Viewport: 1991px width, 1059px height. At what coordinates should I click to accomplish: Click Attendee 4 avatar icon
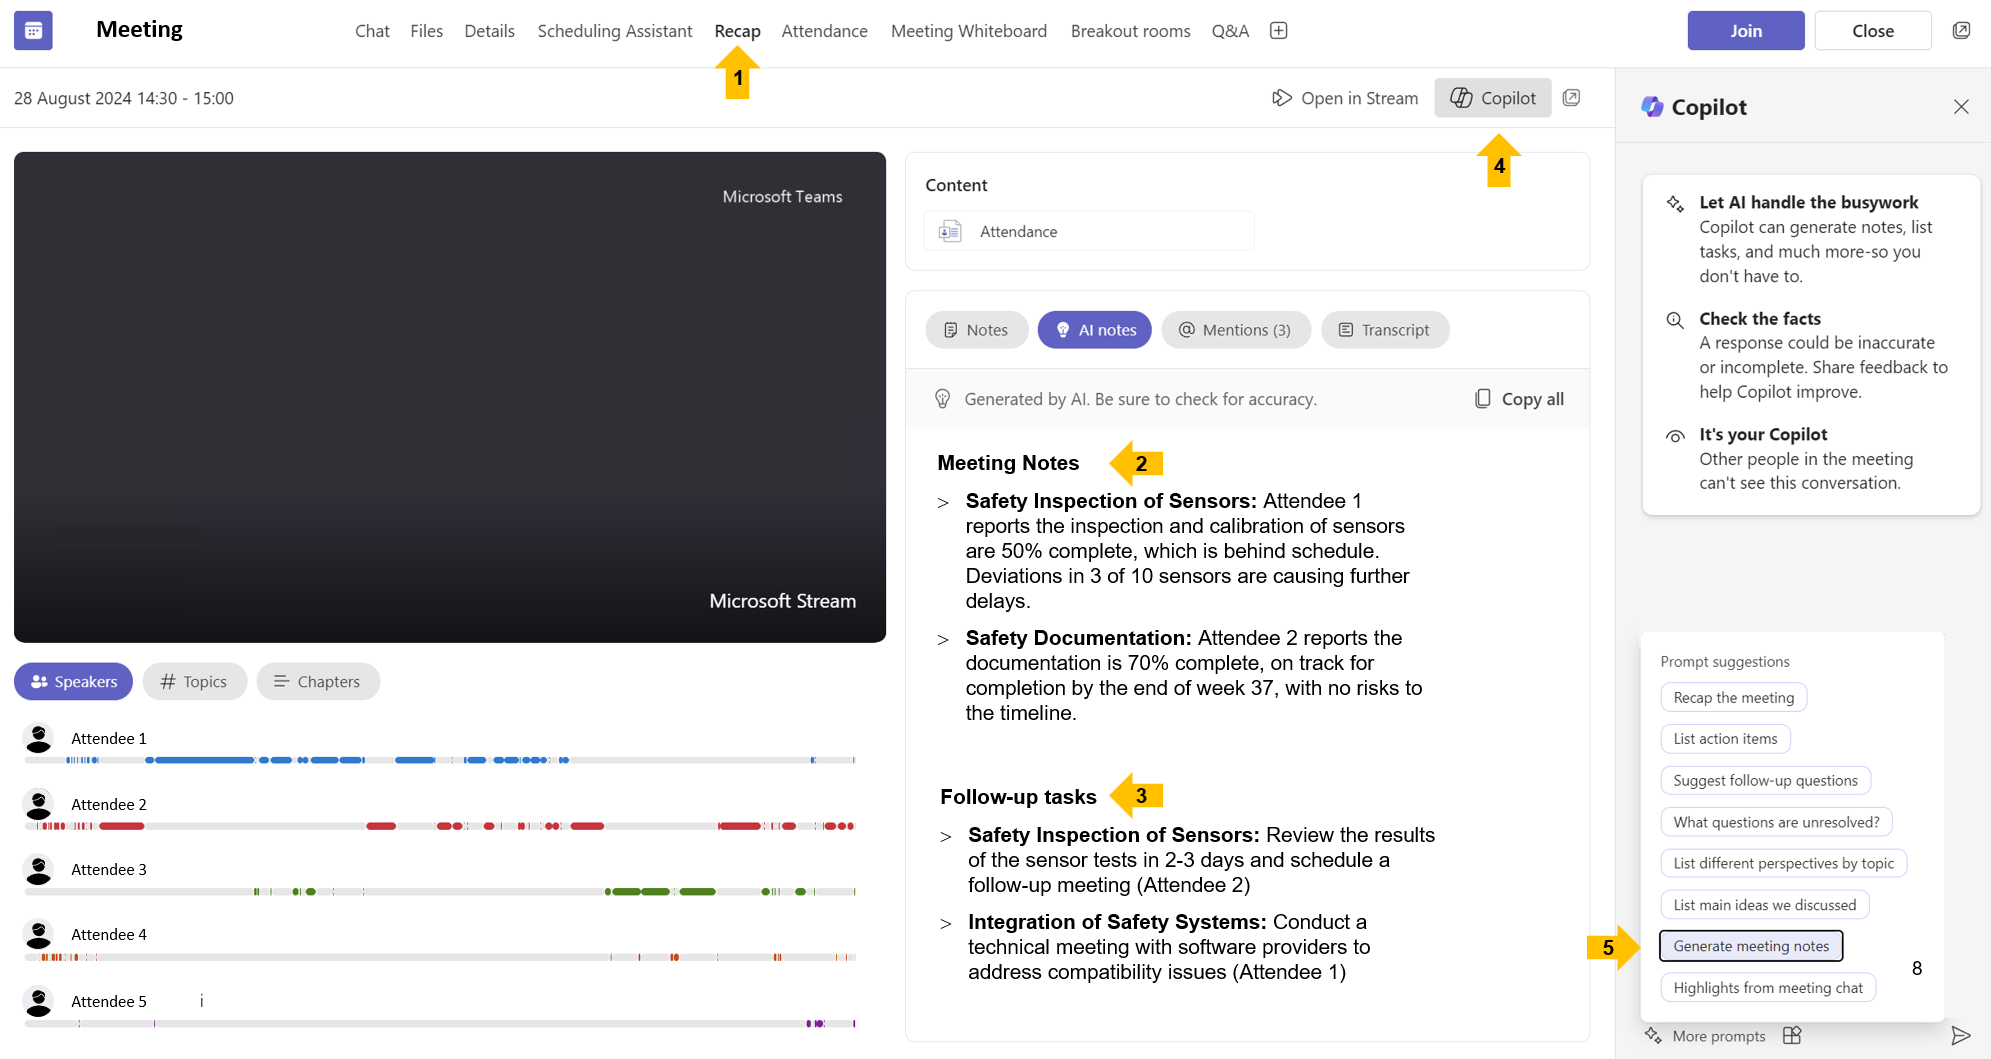pyautogui.click(x=39, y=935)
